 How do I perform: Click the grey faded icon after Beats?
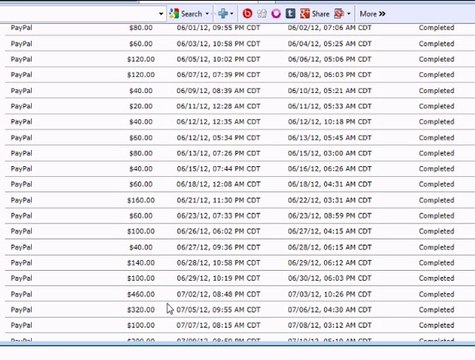262,14
